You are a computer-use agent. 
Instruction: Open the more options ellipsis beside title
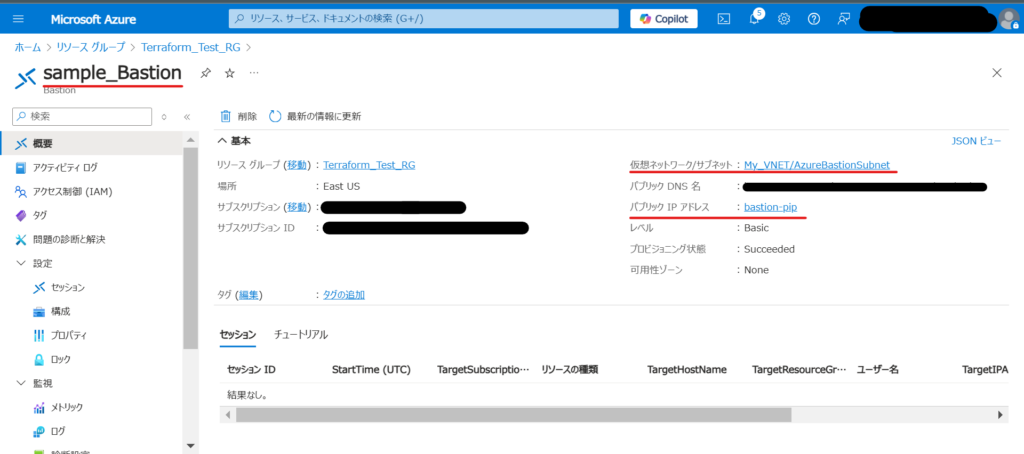click(254, 73)
